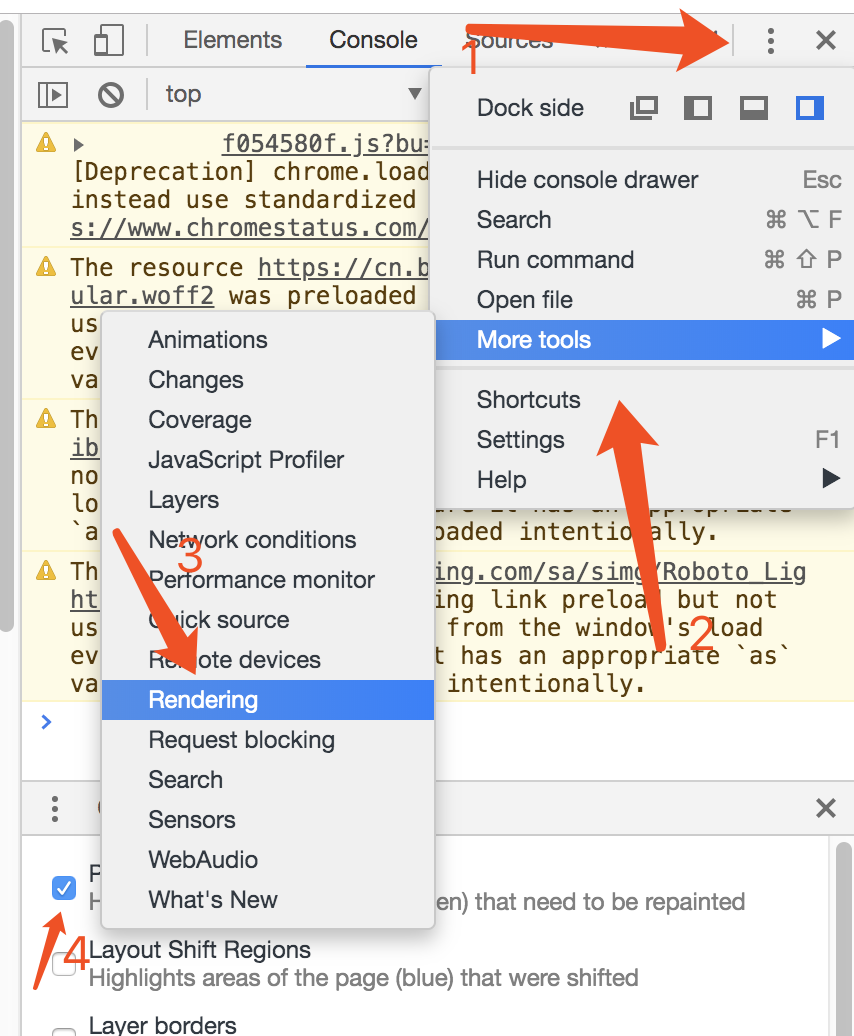The height and width of the screenshot is (1036, 854).
Task: Select Animations in More tools
Action: click(268, 340)
